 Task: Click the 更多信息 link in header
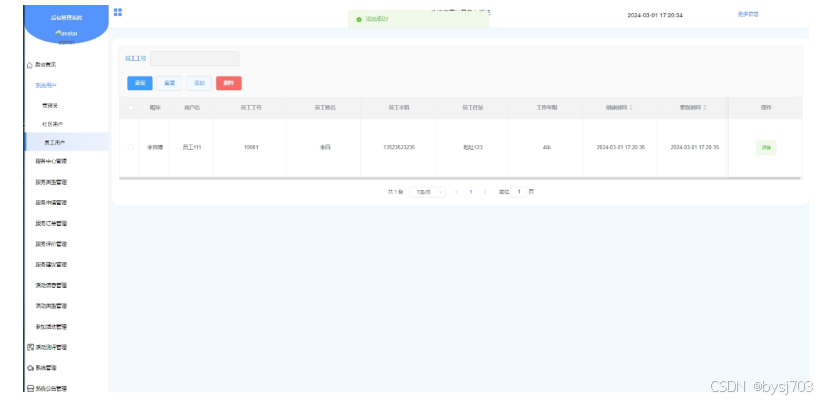(748, 14)
